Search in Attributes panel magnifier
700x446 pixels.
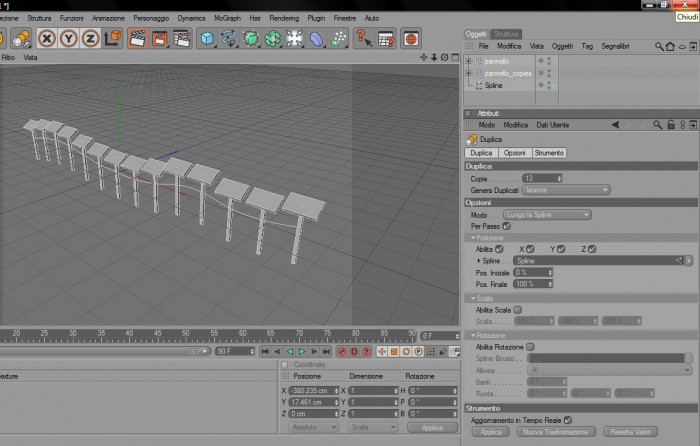658,125
